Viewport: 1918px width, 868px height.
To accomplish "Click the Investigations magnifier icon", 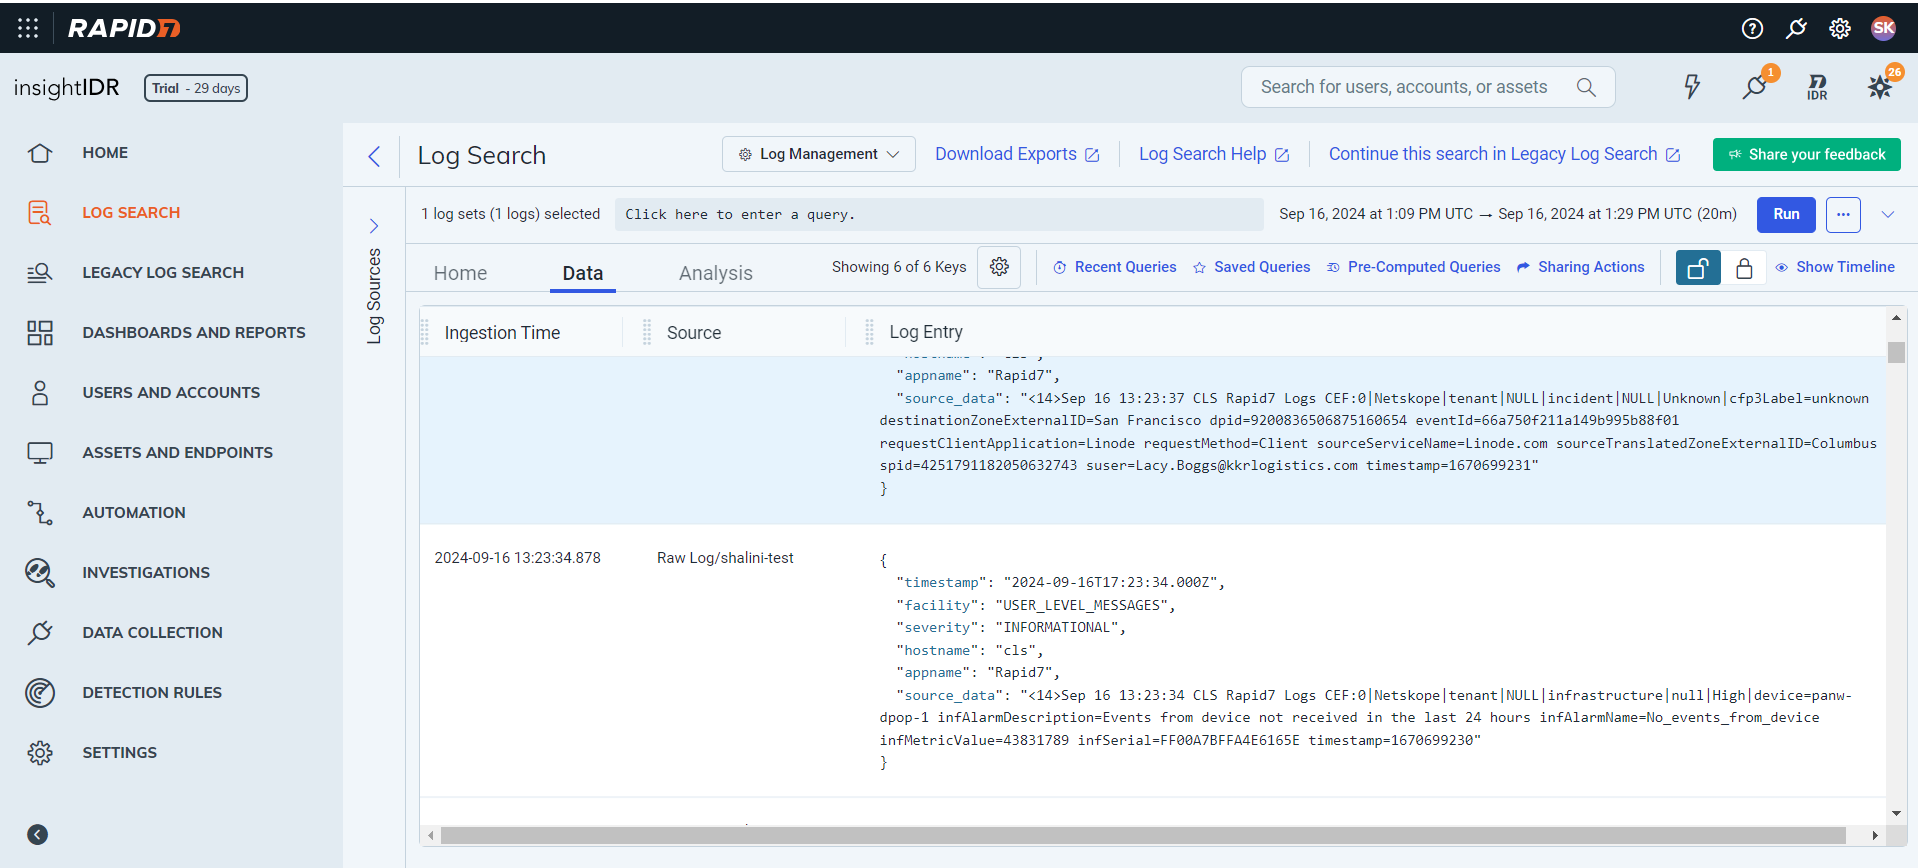I will coord(40,573).
